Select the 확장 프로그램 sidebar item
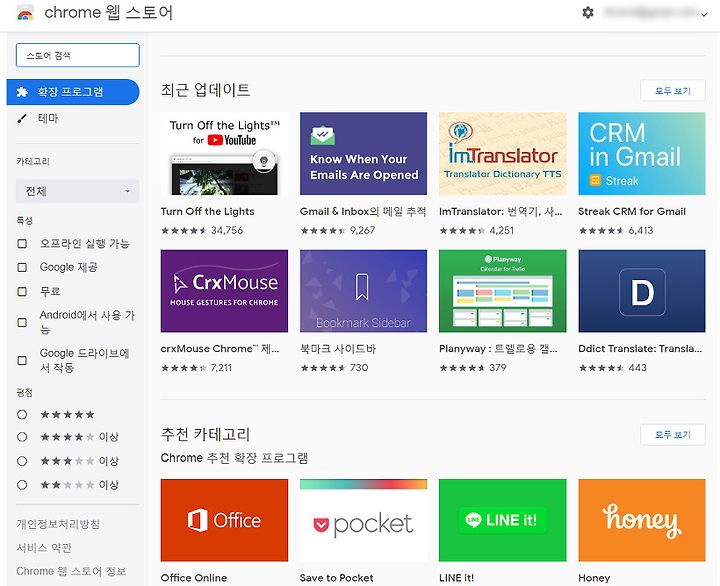 click(73, 92)
